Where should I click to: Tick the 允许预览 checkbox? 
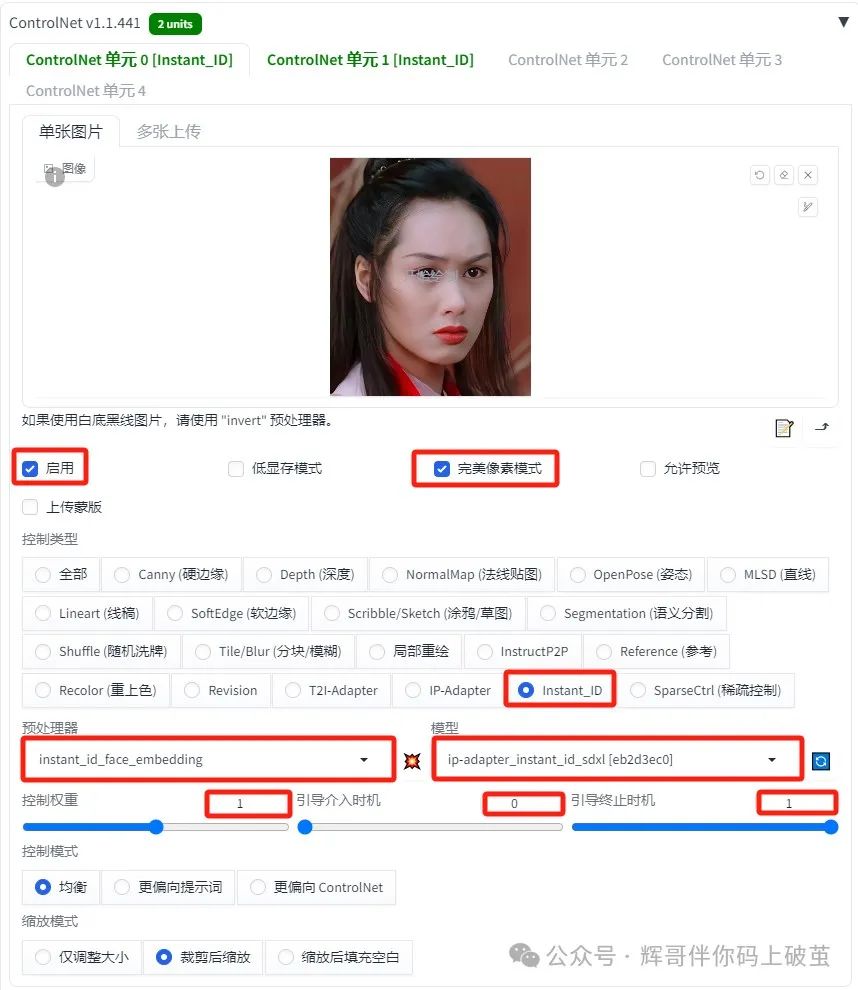648,468
